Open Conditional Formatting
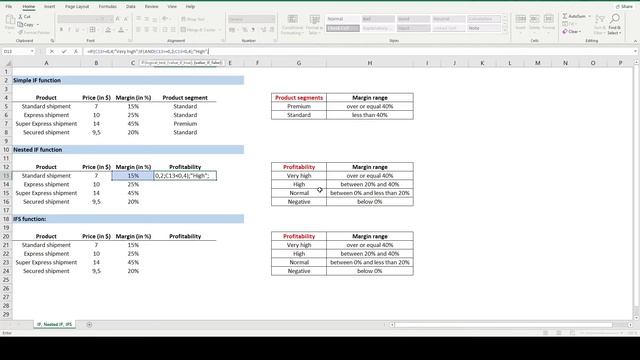 (x=292, y=24)
